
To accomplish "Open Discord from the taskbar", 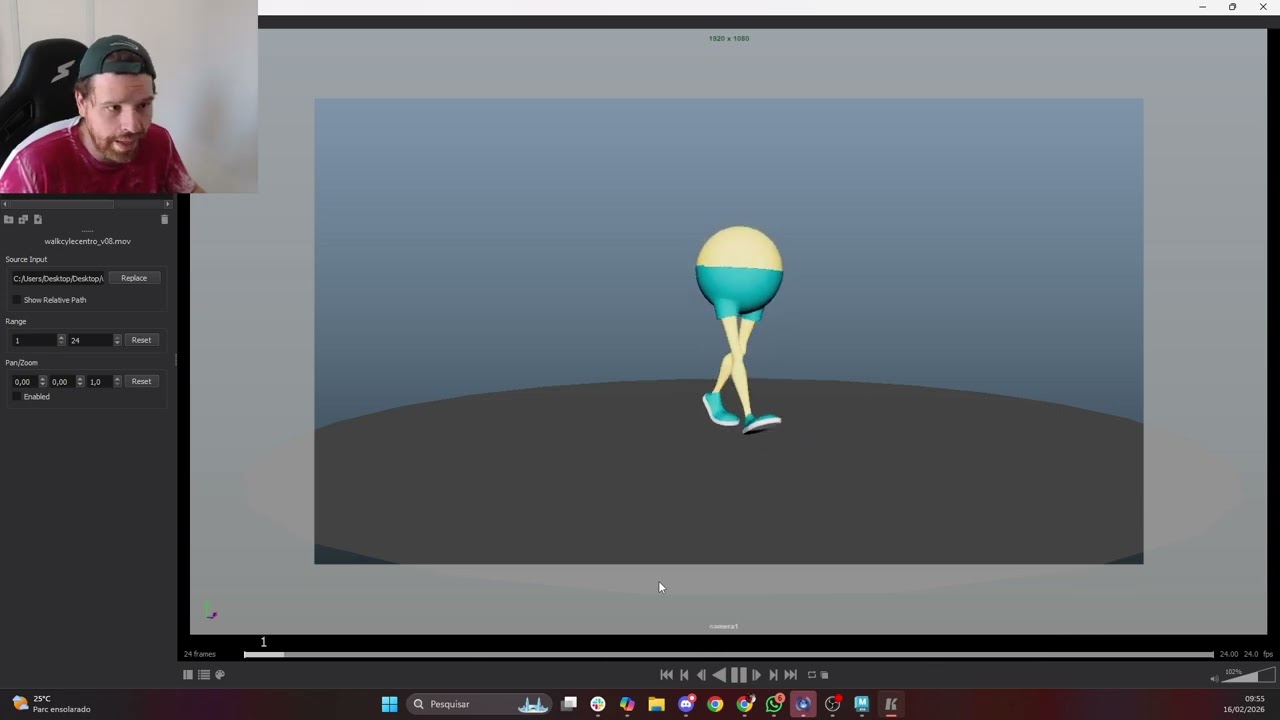I will tap(686, 704).
